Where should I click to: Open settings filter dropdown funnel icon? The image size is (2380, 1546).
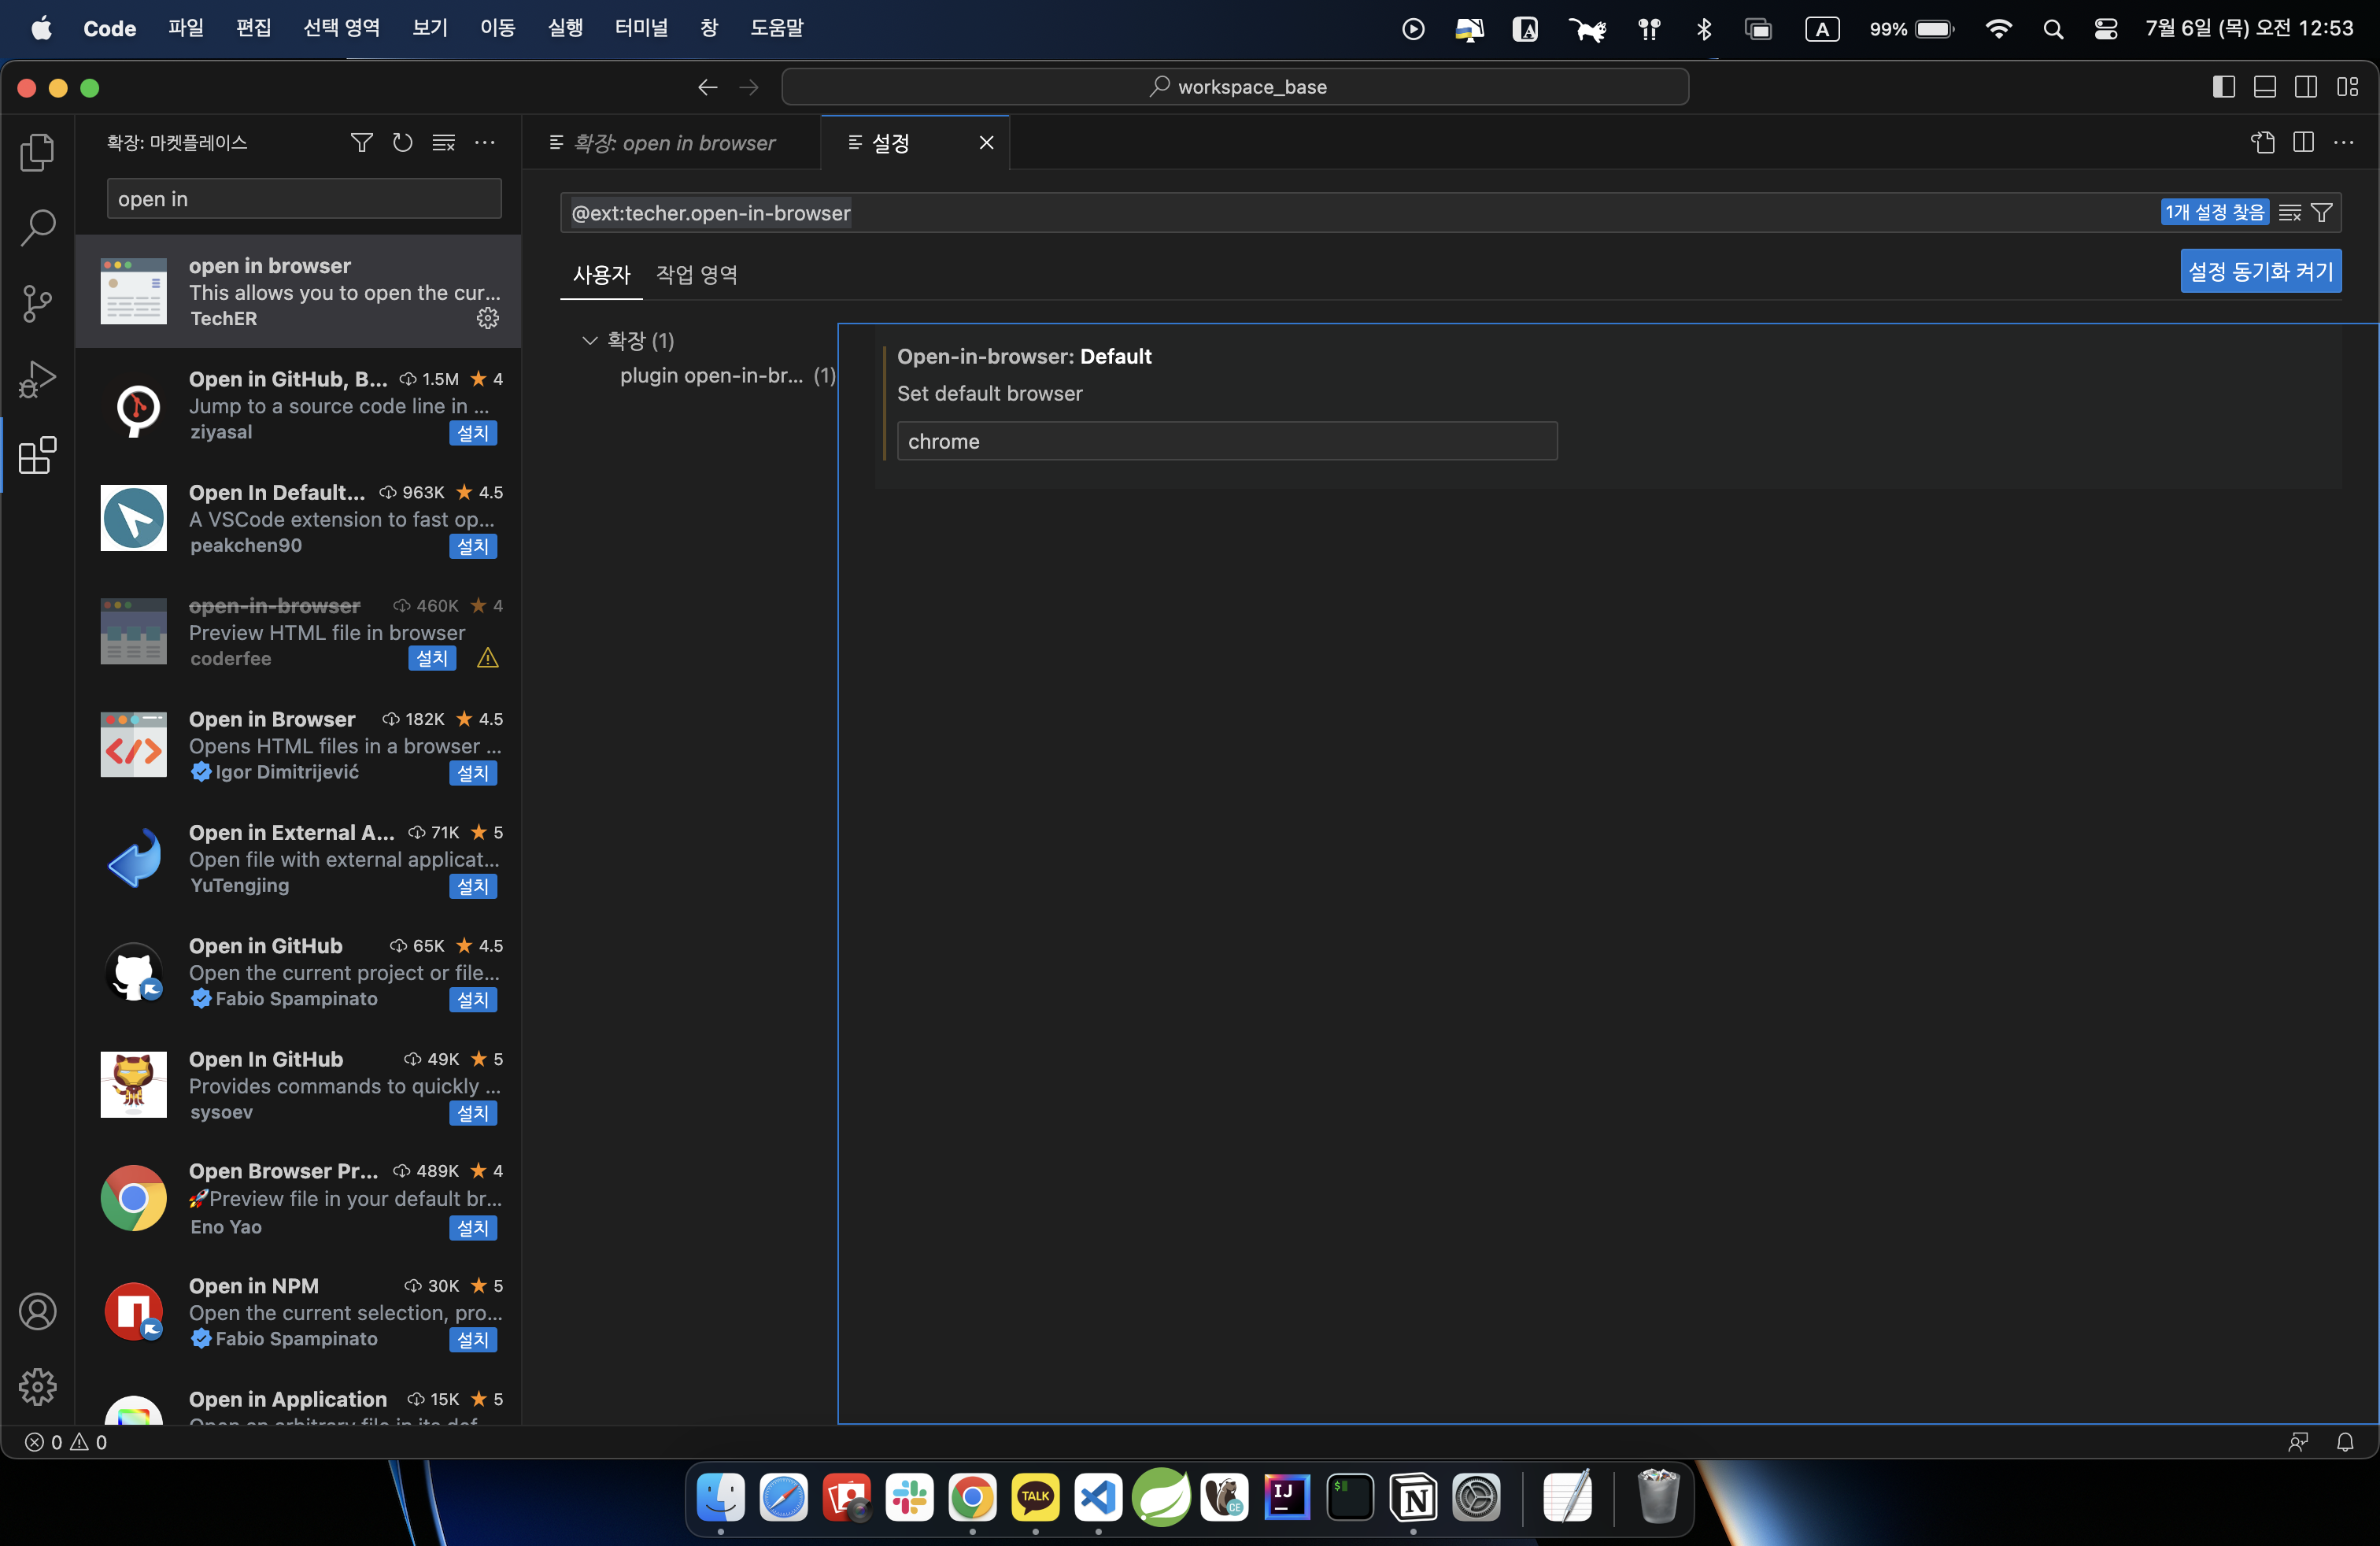2322,213
